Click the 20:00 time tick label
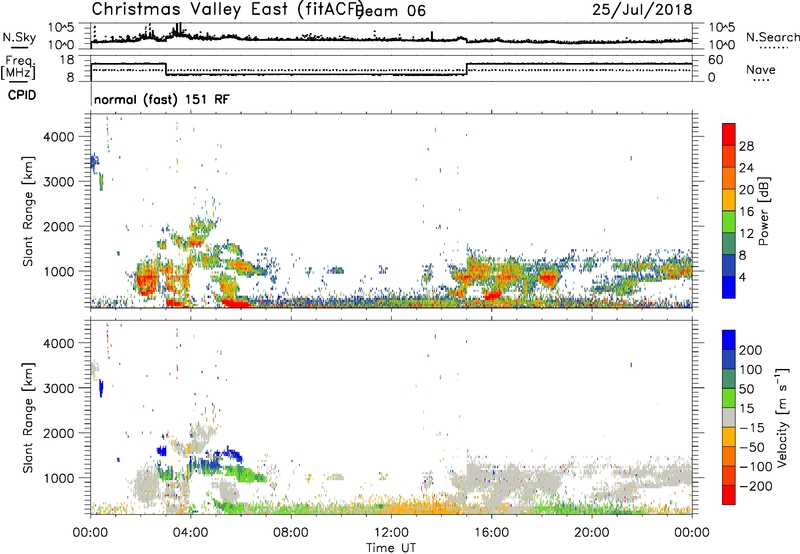The height and width of the screenshot is (554, 800). pyautogui.click(x=591, y=533)
